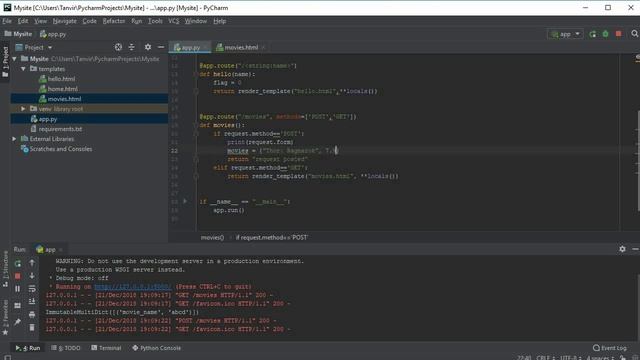Image resolution: width=640 pixels, height=360 pixels.
Task: Print the Run console output
Action: tap(32, 315)
